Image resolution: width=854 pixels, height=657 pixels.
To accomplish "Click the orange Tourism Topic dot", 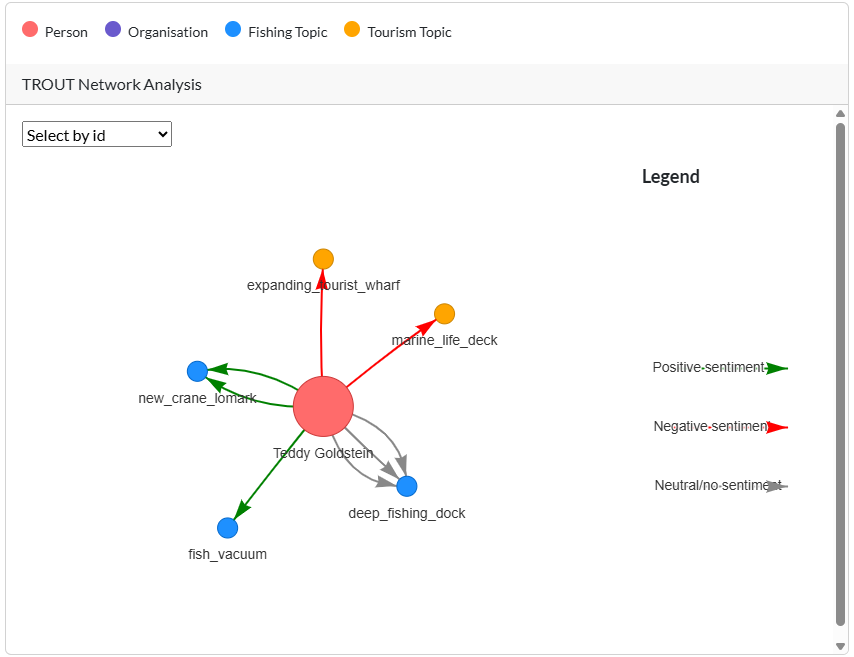I will click(352, 30).
